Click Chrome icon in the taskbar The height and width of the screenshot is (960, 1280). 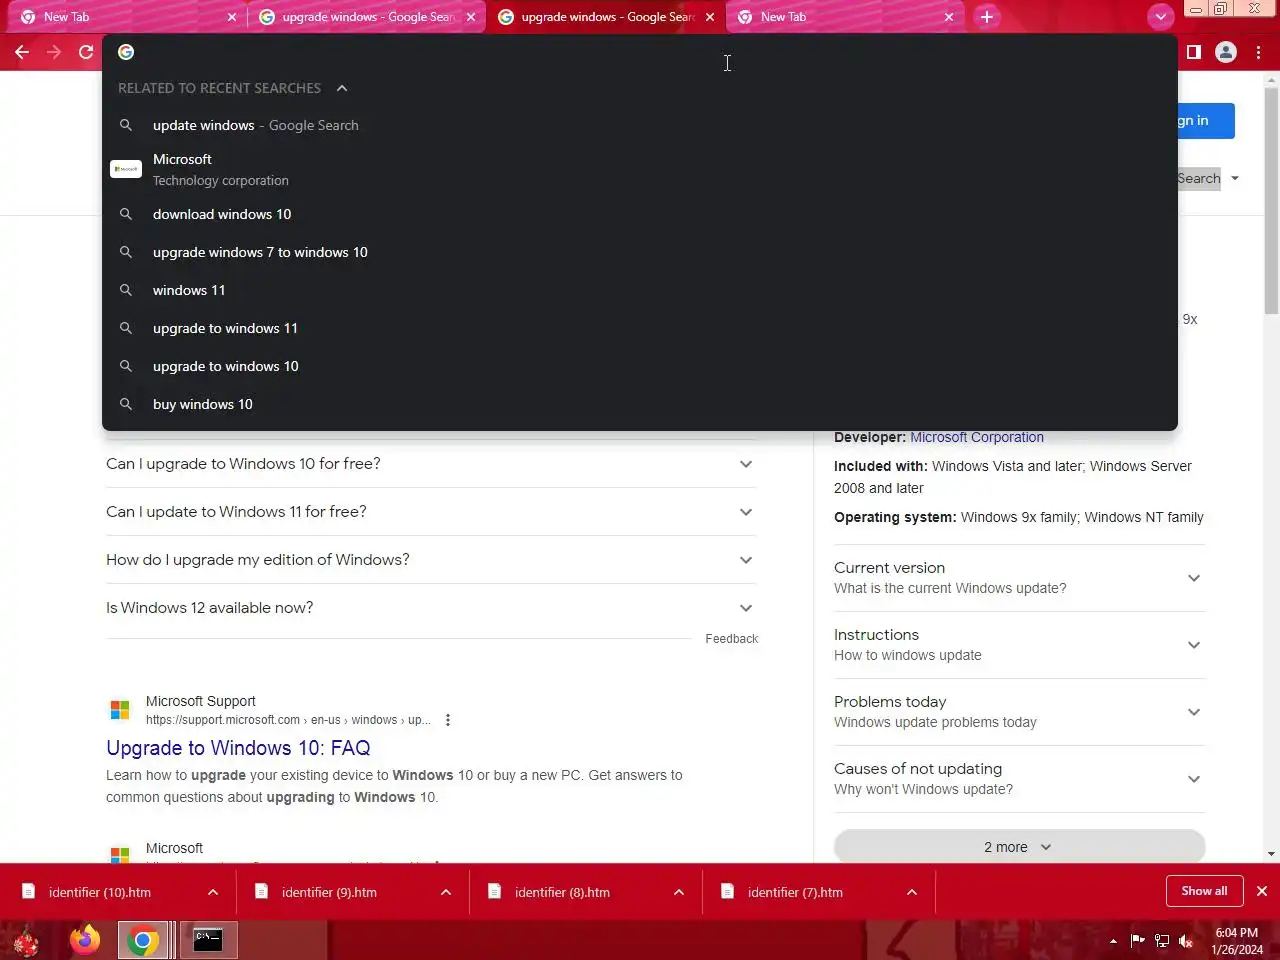point(143,940)
